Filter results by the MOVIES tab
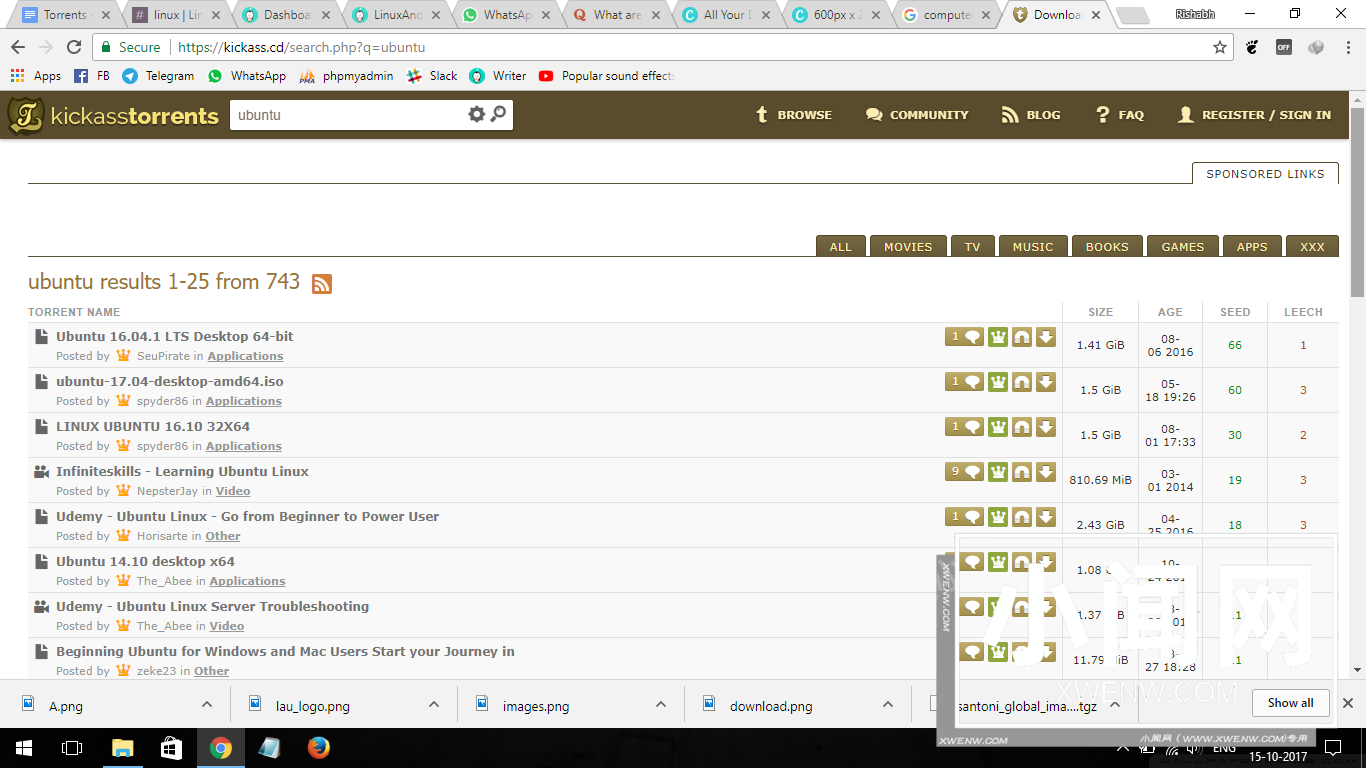The height and width of the screenshot is (768, 1366). tap(908, 246)
